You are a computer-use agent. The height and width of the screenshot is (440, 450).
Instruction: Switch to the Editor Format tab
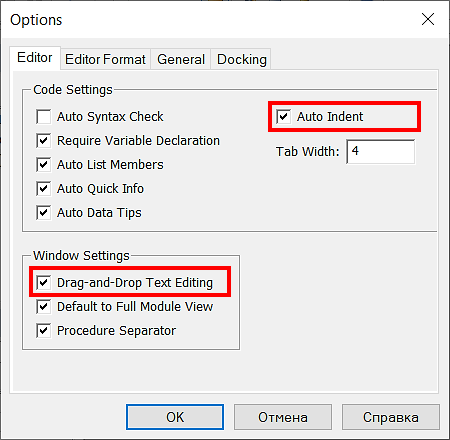[x=105, y=59]
